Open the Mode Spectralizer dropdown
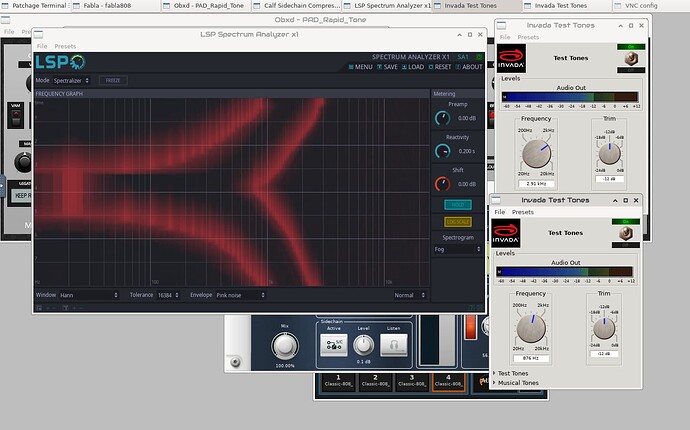 coord(71,81)
